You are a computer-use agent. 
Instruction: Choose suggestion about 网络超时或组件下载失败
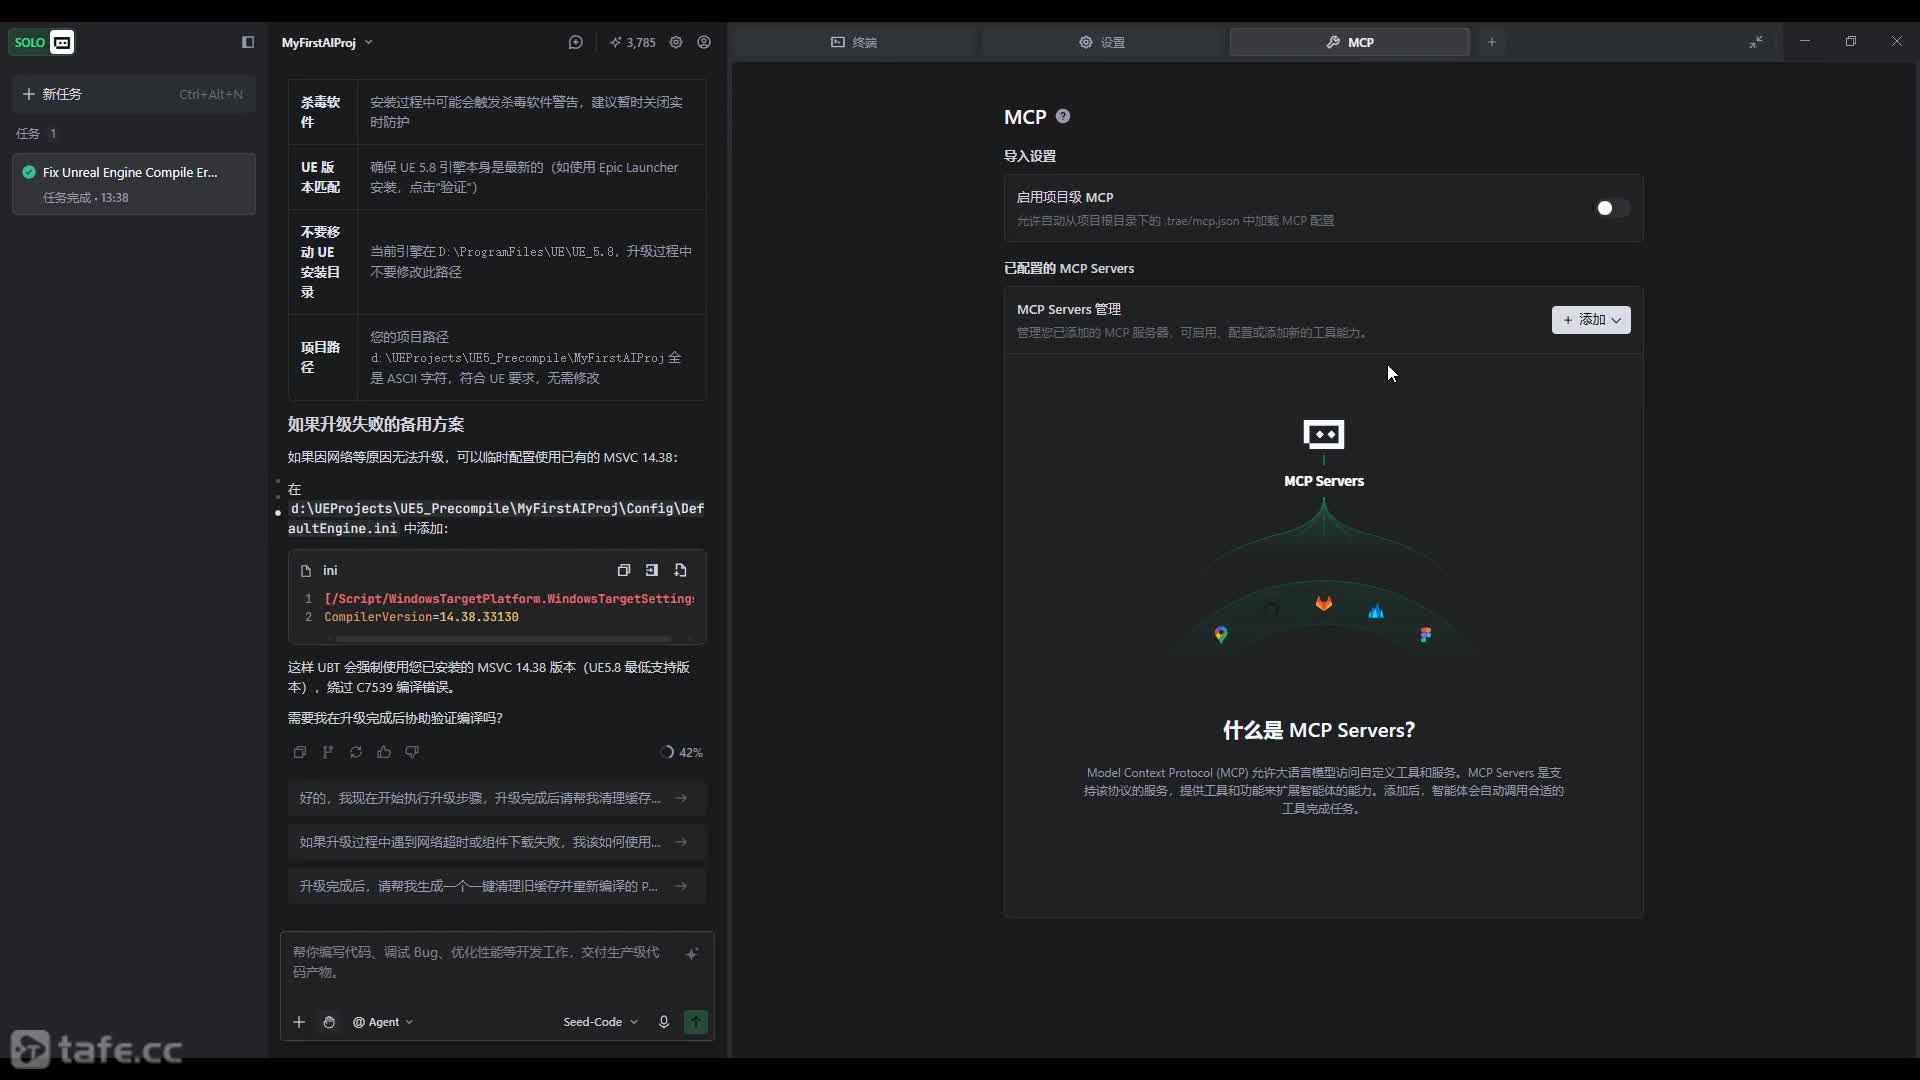pyautogui.click(x=496, y=842)
